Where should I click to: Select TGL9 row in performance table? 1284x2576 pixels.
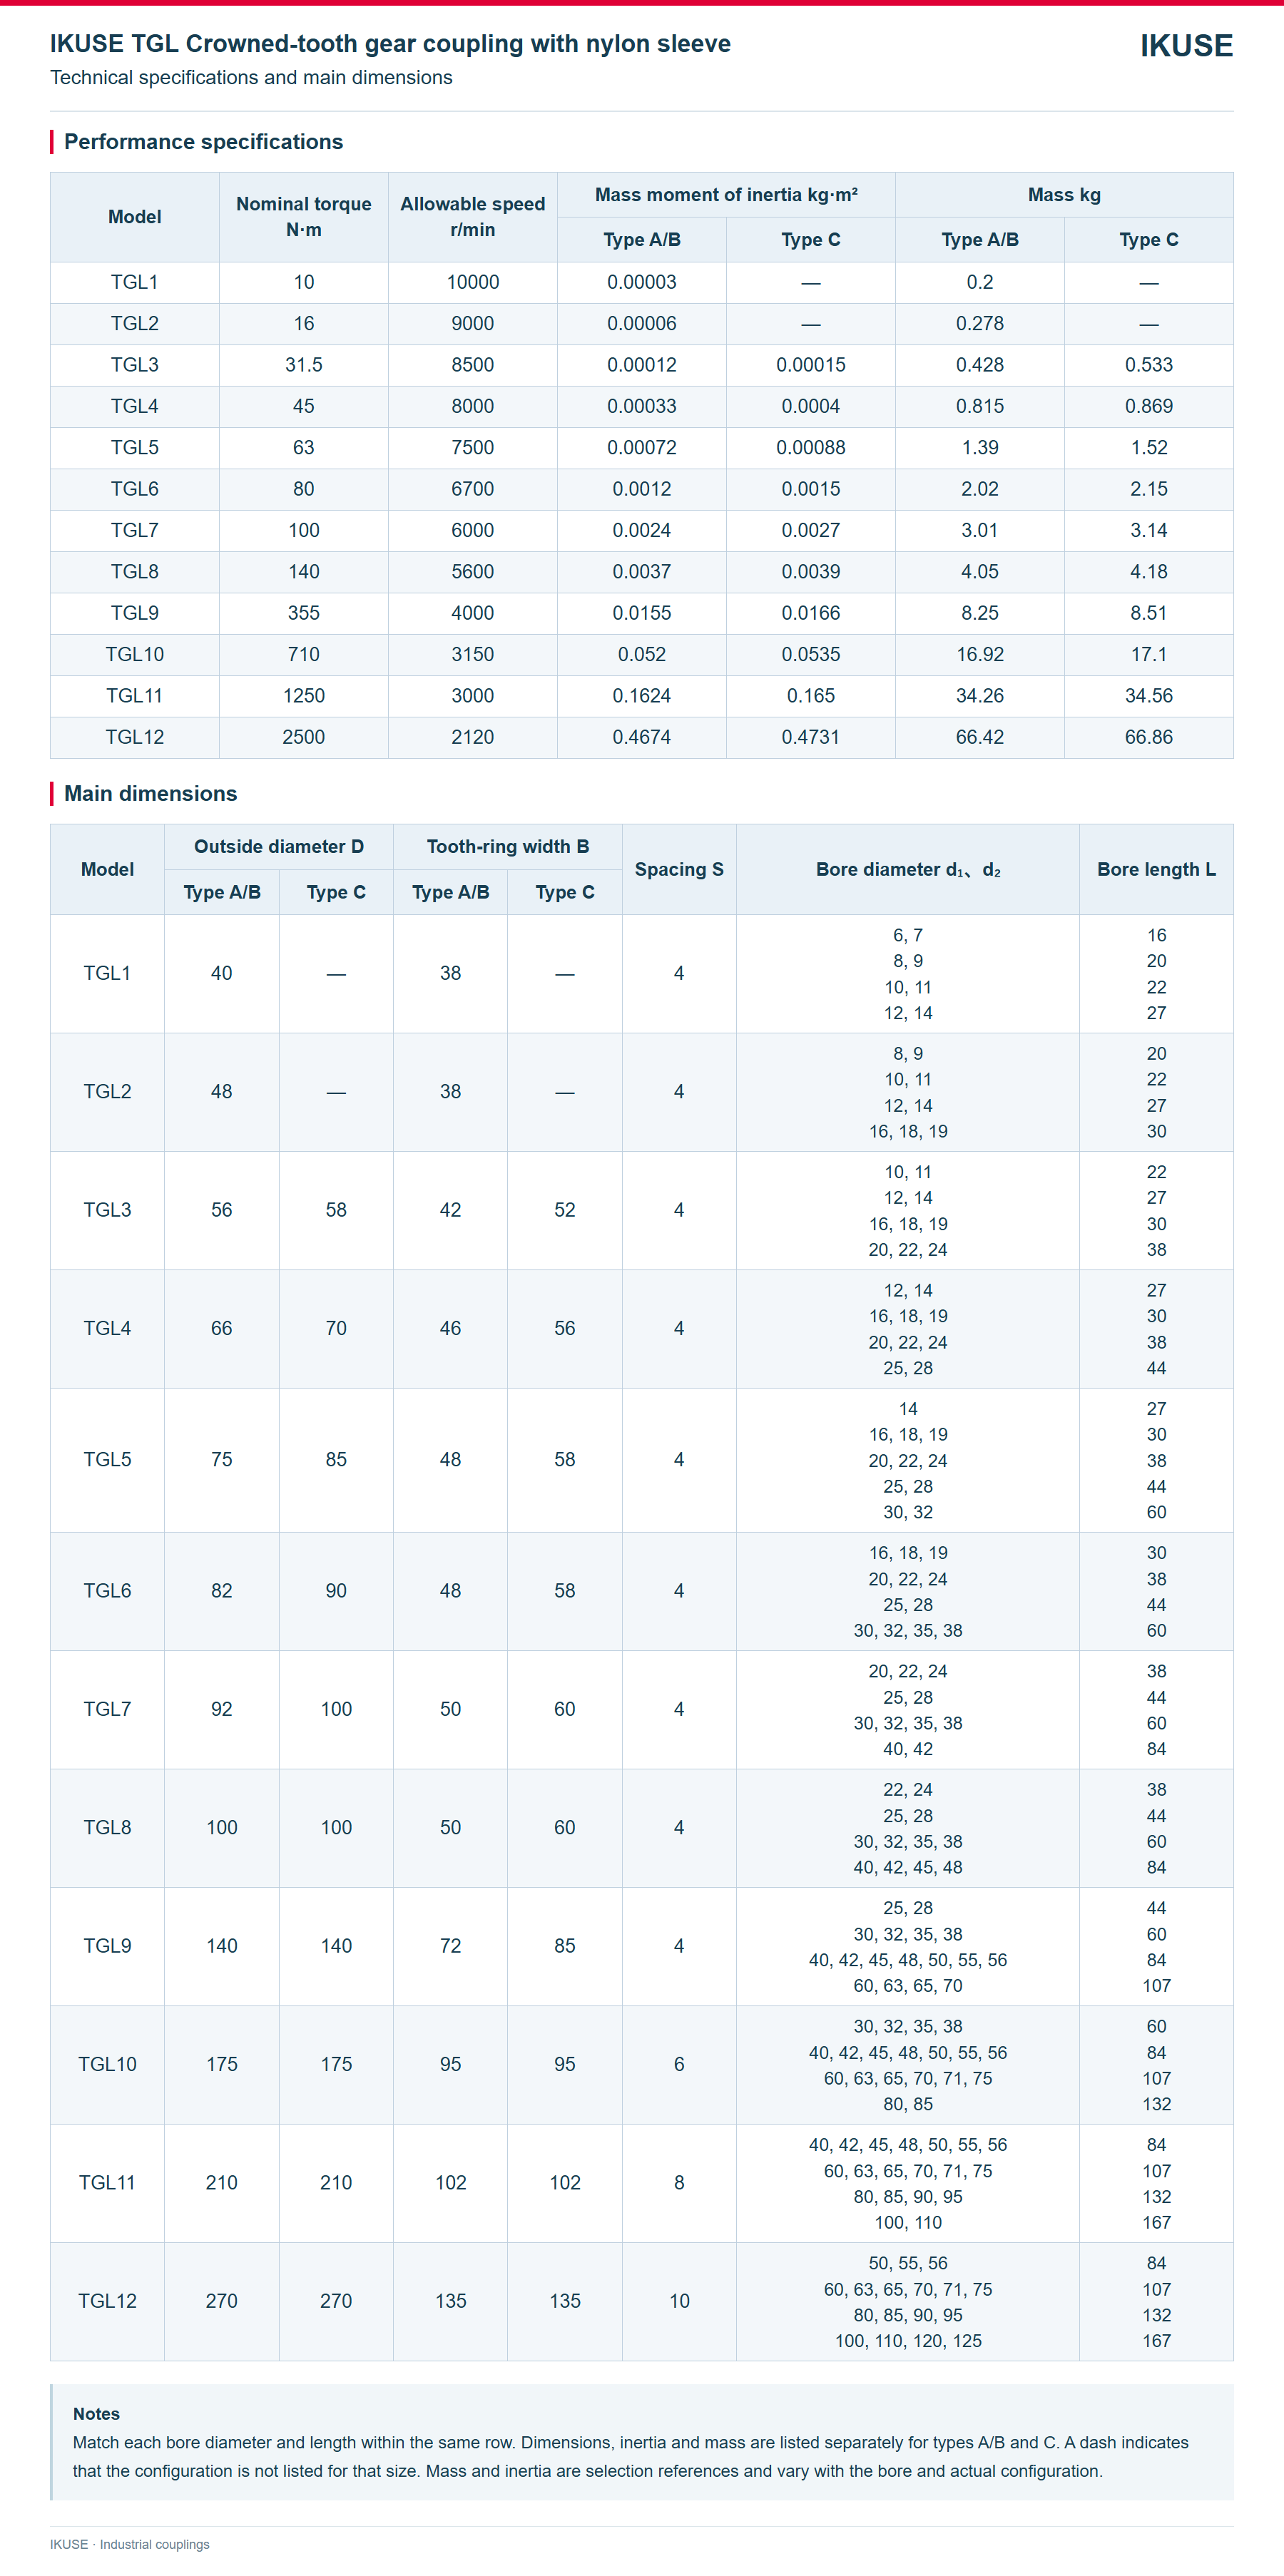point(642,613)
